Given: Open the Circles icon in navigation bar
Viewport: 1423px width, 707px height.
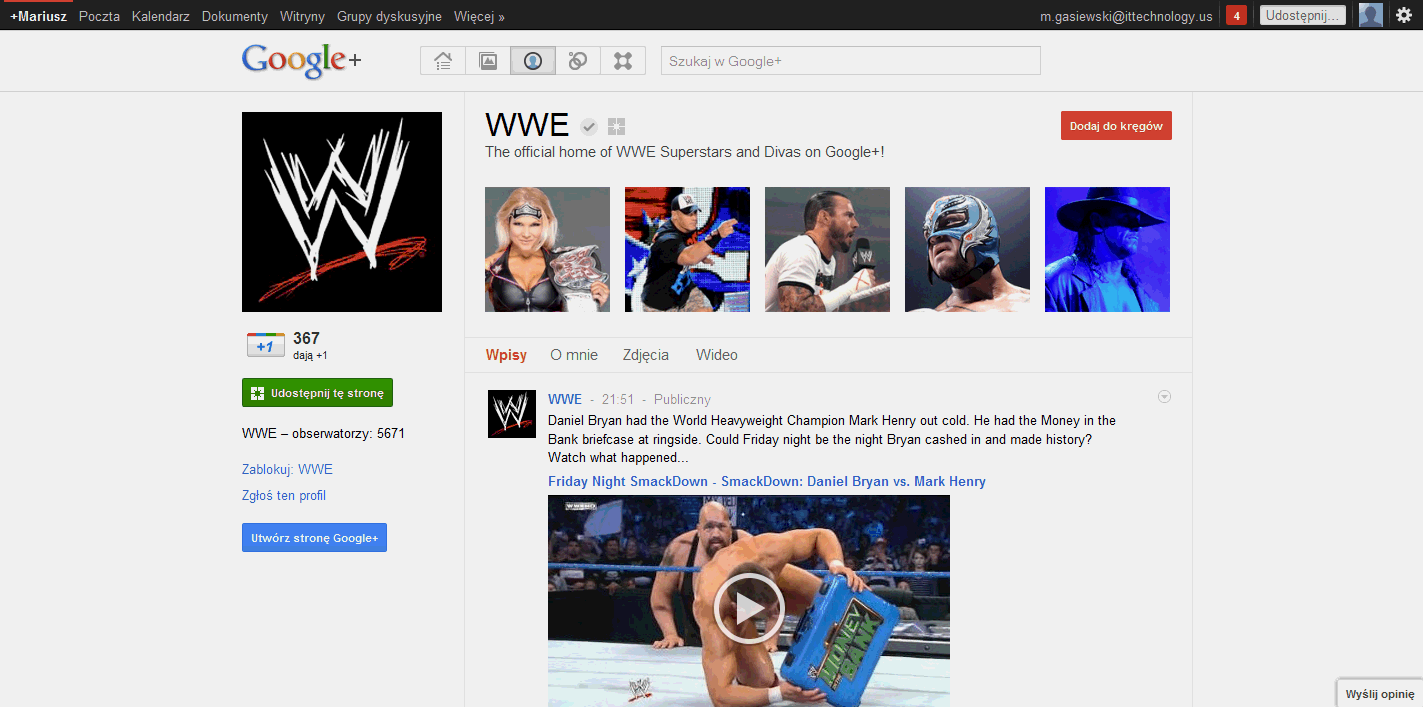Looking at the screenshot, I should point(578,61).
